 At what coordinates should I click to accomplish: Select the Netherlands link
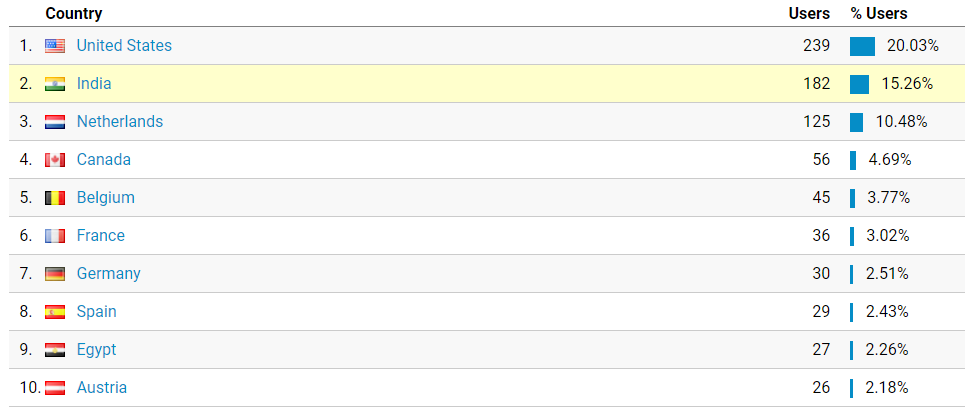tap(119, 122)
